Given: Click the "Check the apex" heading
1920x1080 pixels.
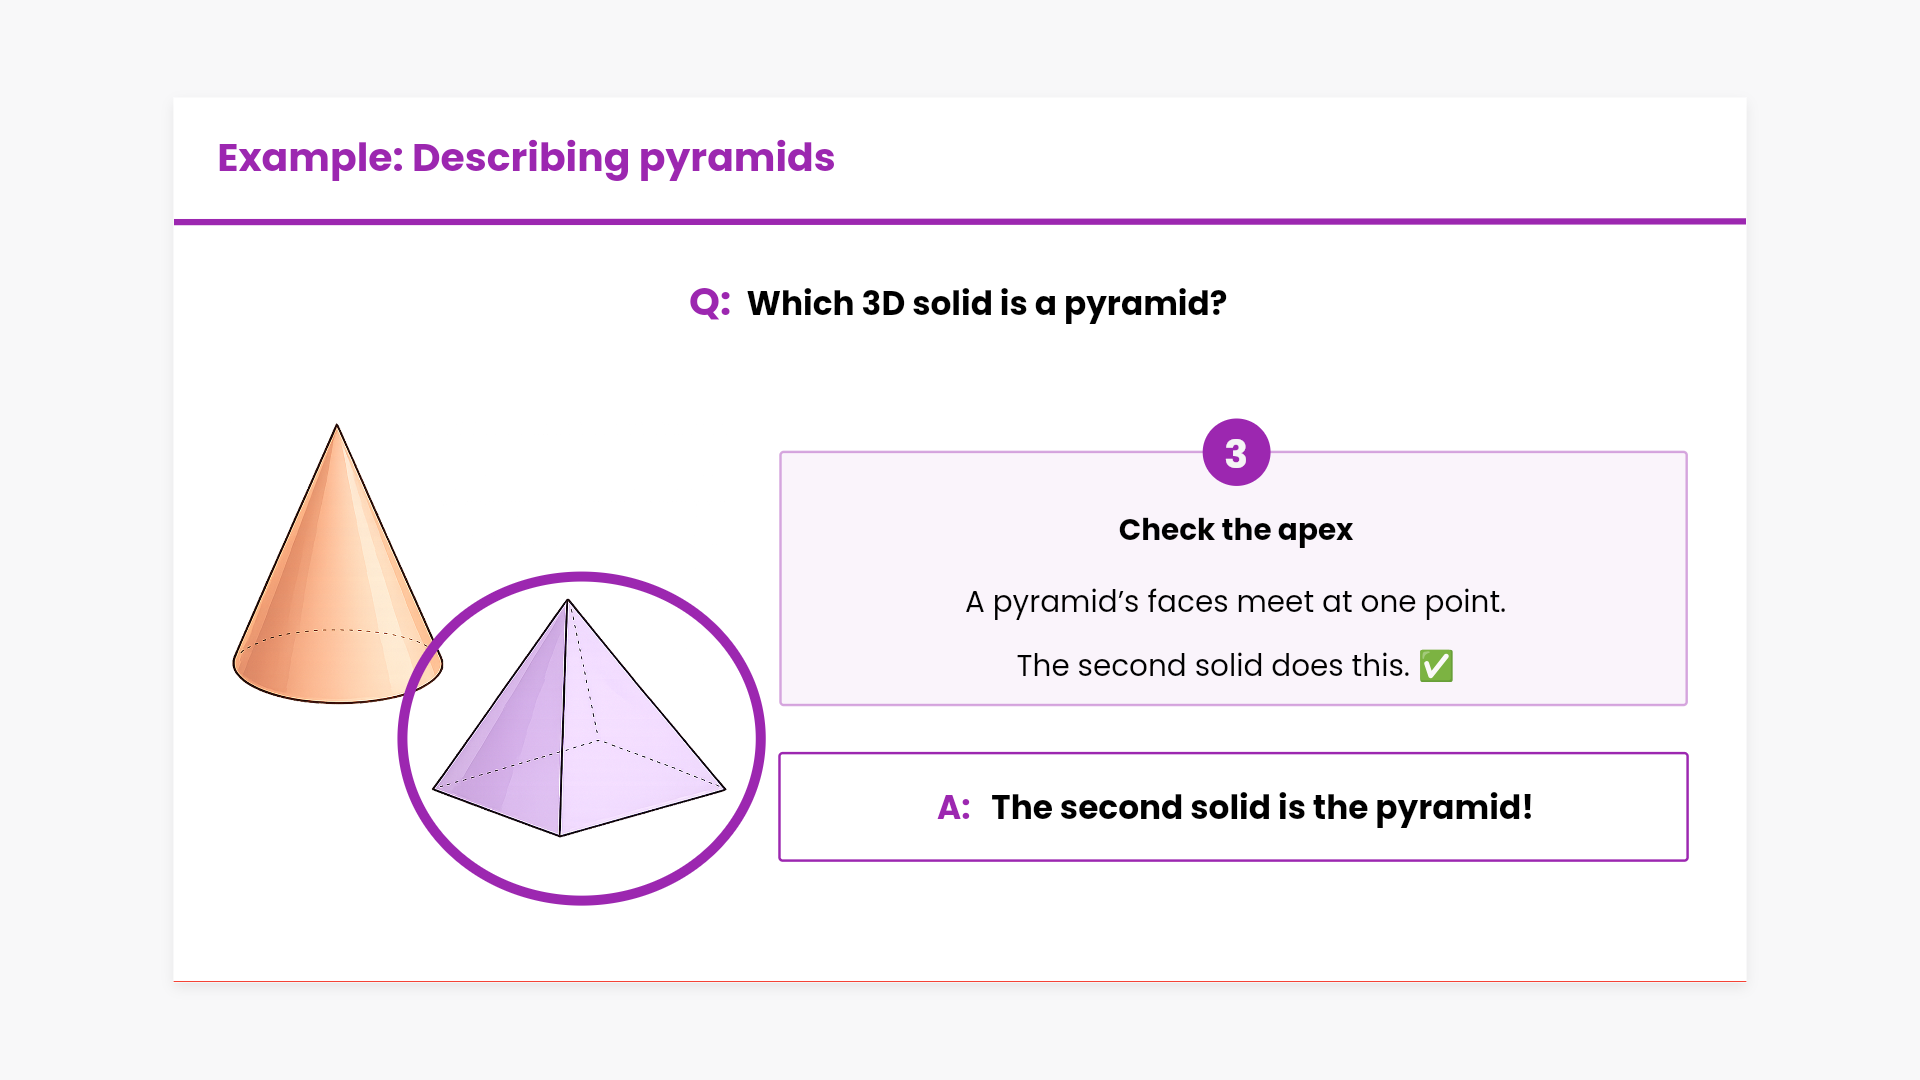Looking at the screenshot, I should (1235, 530).
